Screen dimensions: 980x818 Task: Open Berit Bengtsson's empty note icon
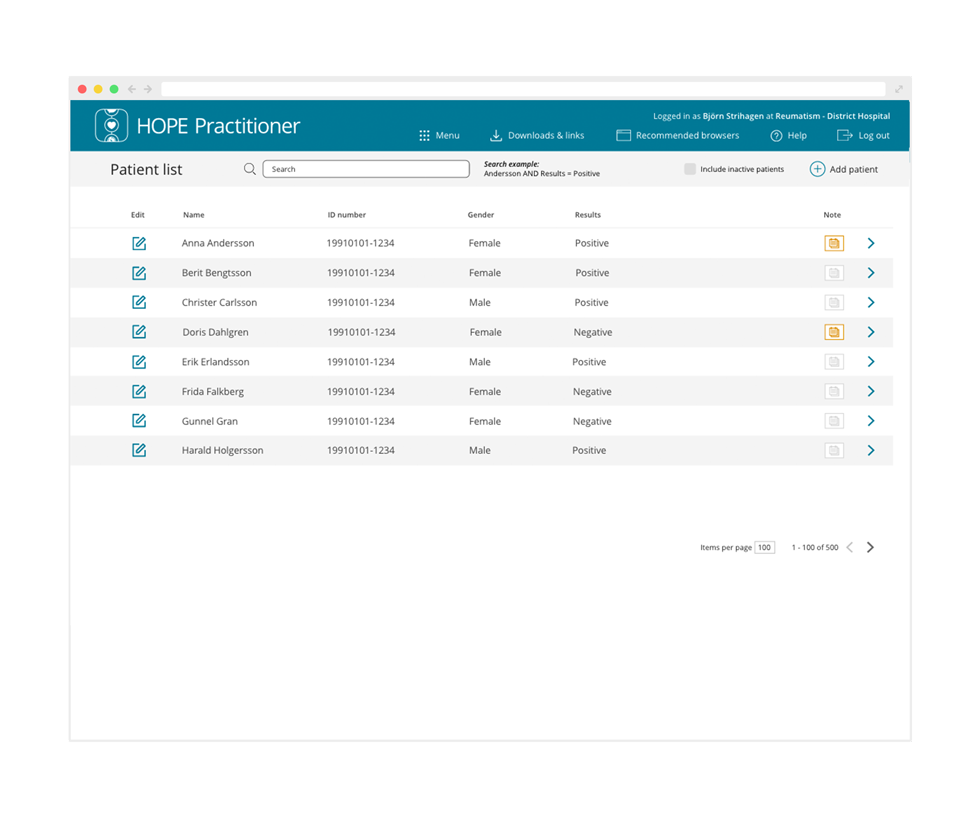pyautogui.click(x=834, y=273)
